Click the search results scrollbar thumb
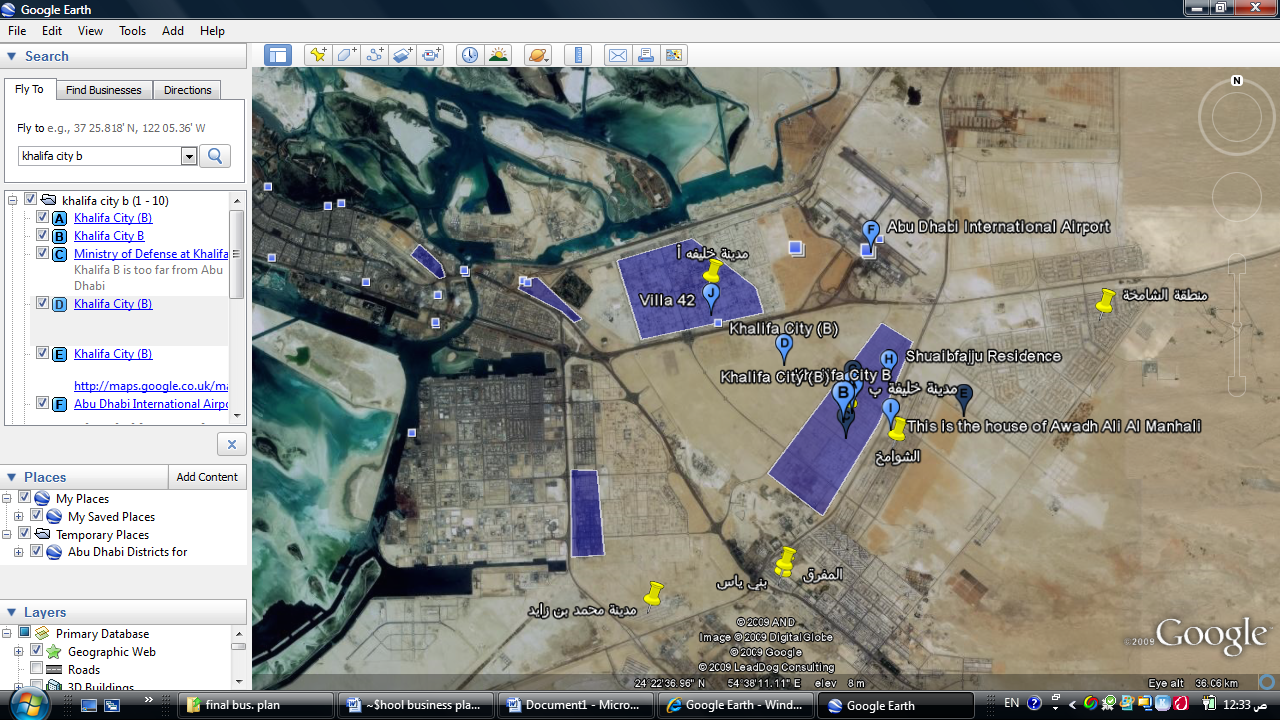The height and width of the screenshot is (720, 1280). point(237,254)
